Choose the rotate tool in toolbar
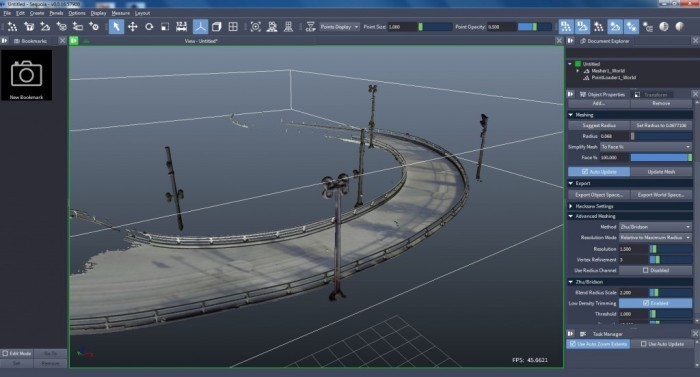 [149, 27]
